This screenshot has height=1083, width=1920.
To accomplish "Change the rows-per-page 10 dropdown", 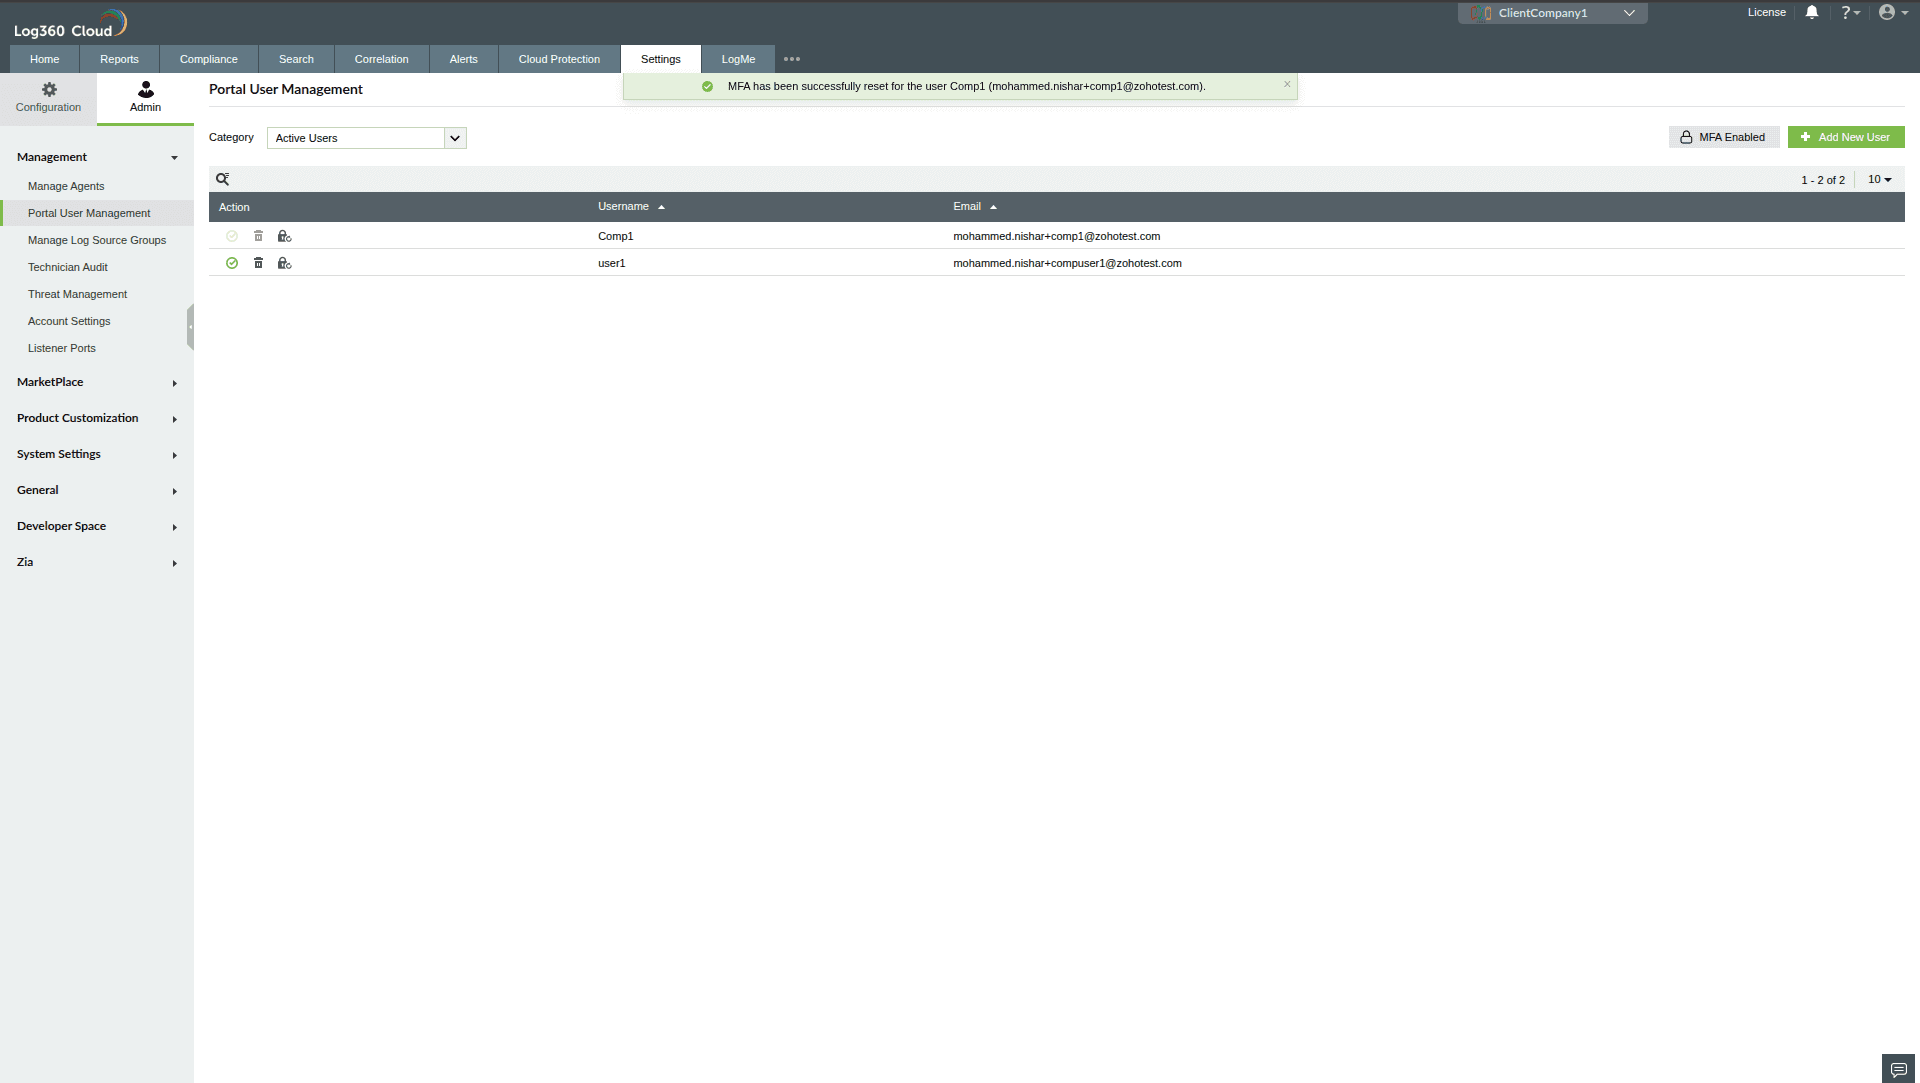I will (x=1878, y=179).
